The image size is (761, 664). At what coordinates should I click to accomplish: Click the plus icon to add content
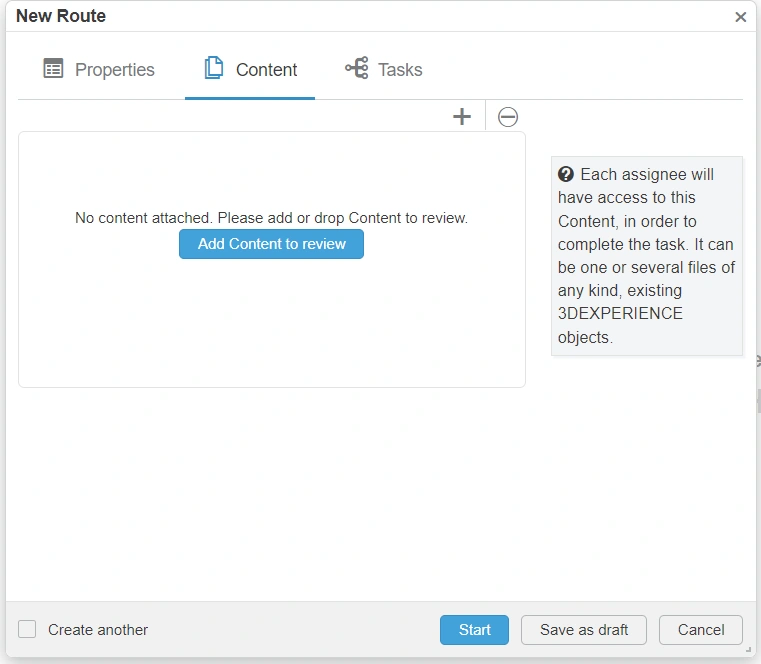(x=462, y=117)
